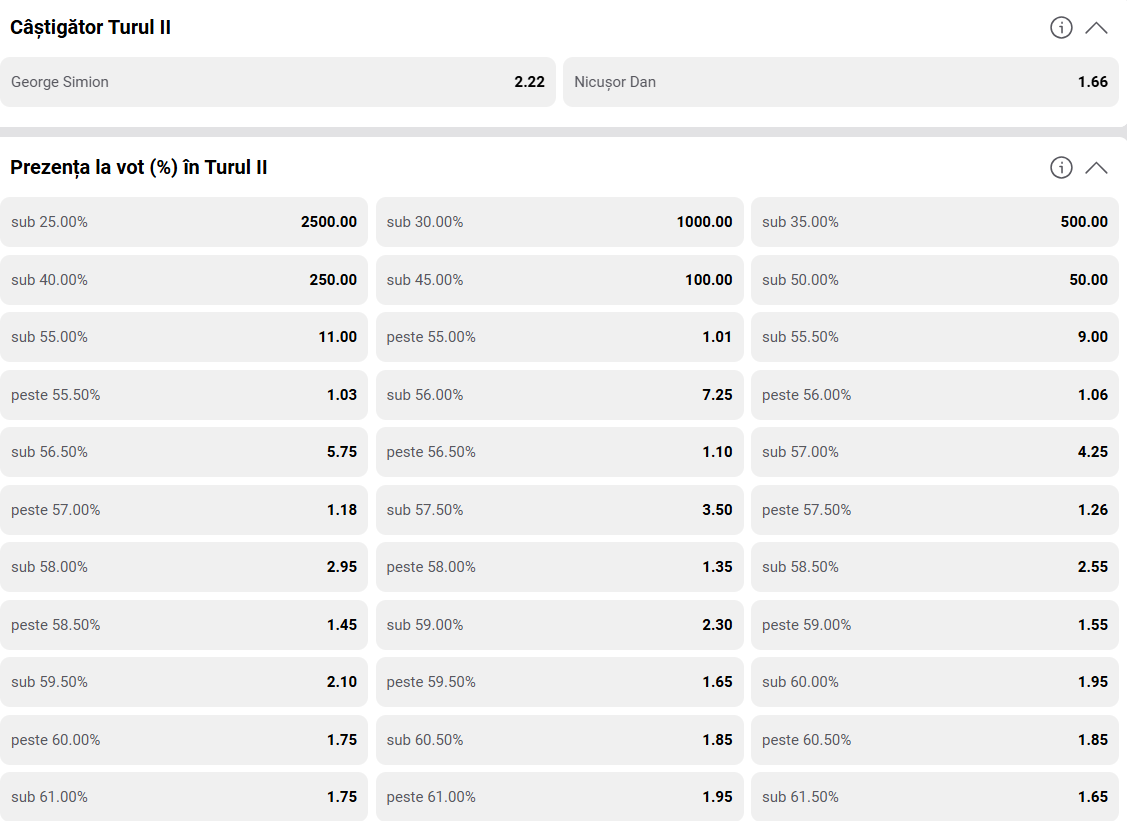Choose peste 59.50% odds 1.65
Viewport: 1127px width, 821px height.
[560, 682]
